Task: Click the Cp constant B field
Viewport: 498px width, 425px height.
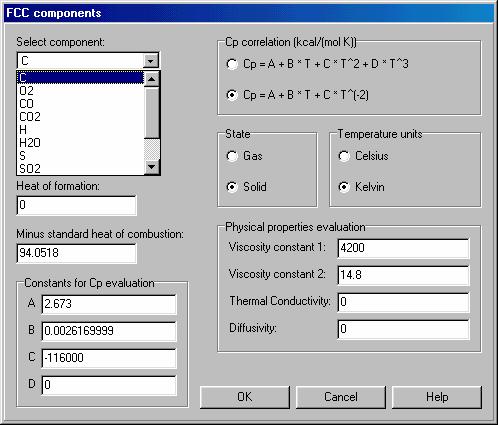Action: click(x=109, y=331)
